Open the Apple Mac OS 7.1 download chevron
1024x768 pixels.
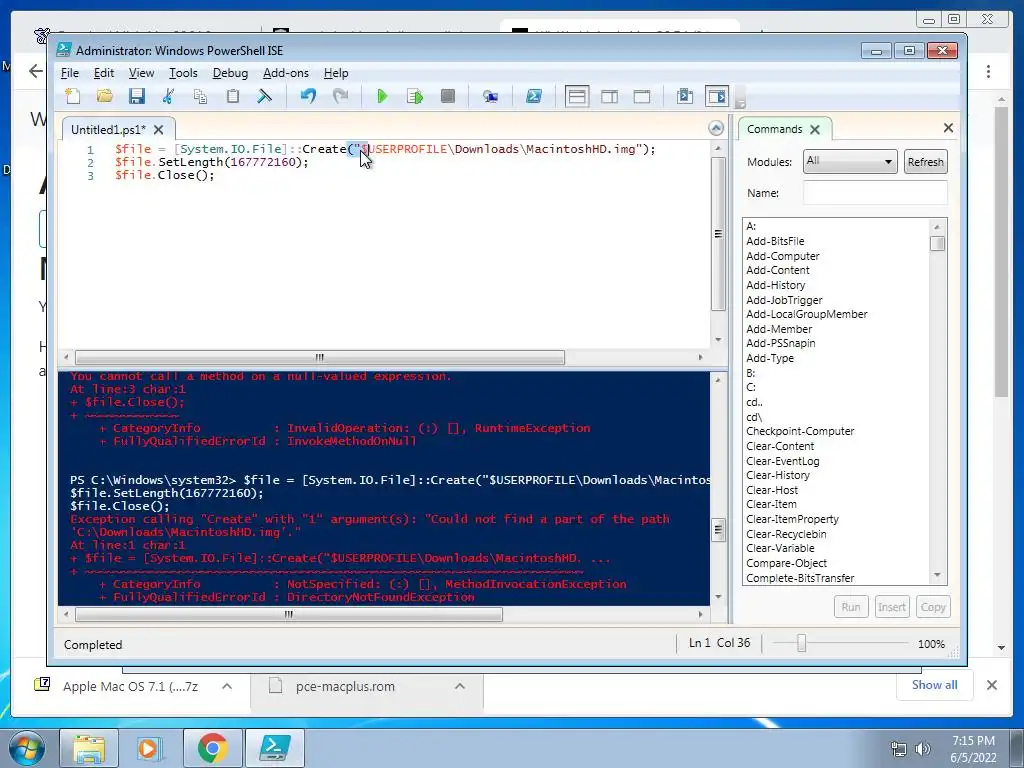[227, 686]
